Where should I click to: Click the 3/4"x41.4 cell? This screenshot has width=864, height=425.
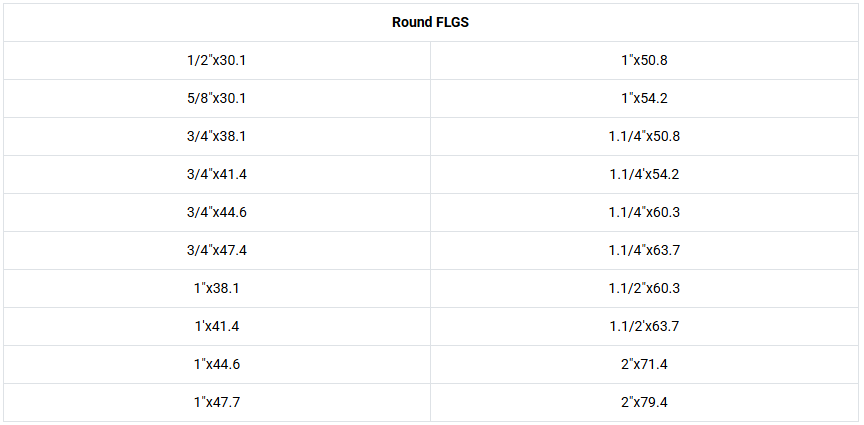(217, 174)
